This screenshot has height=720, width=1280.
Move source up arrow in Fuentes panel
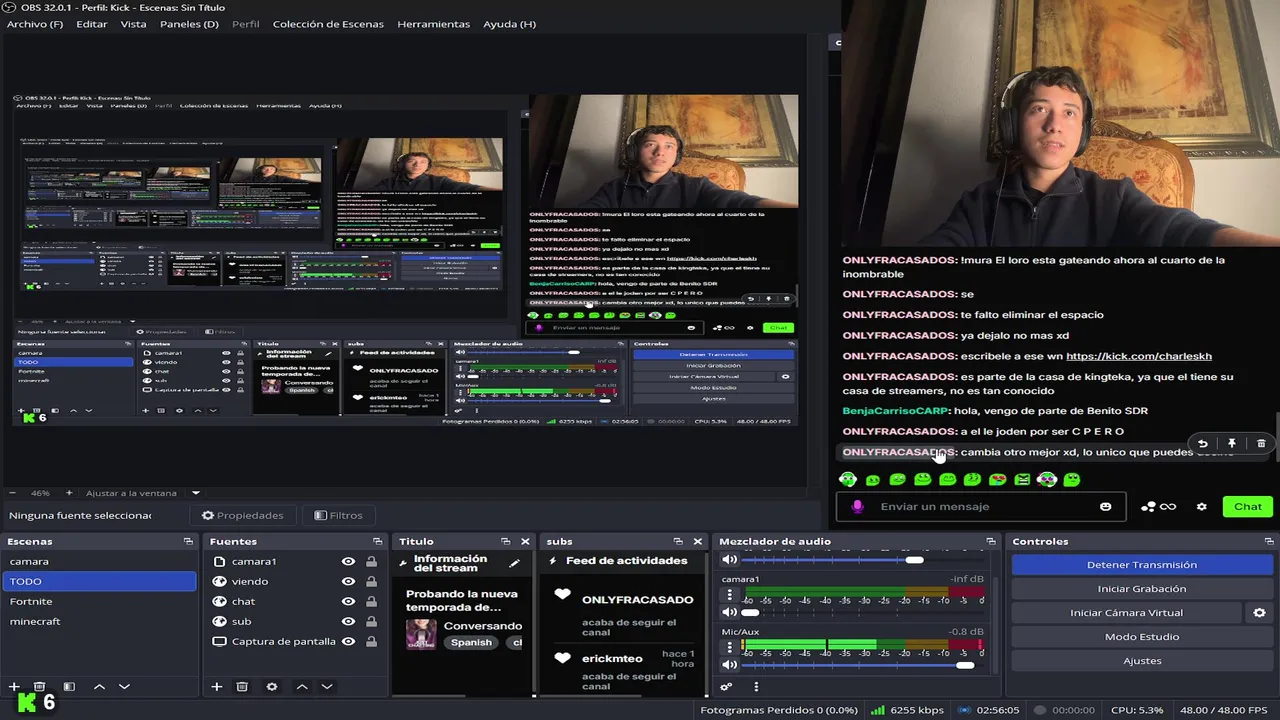(x=301, y=687)
